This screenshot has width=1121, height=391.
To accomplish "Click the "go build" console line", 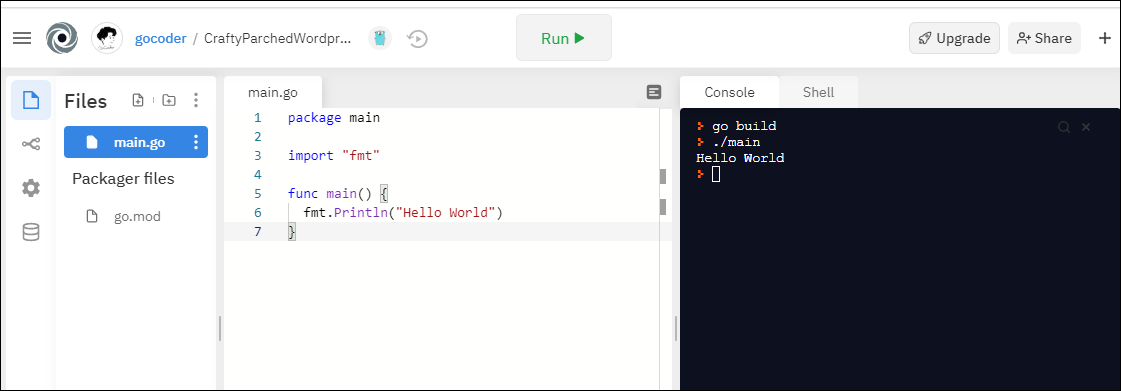I will tap(744, 127).
